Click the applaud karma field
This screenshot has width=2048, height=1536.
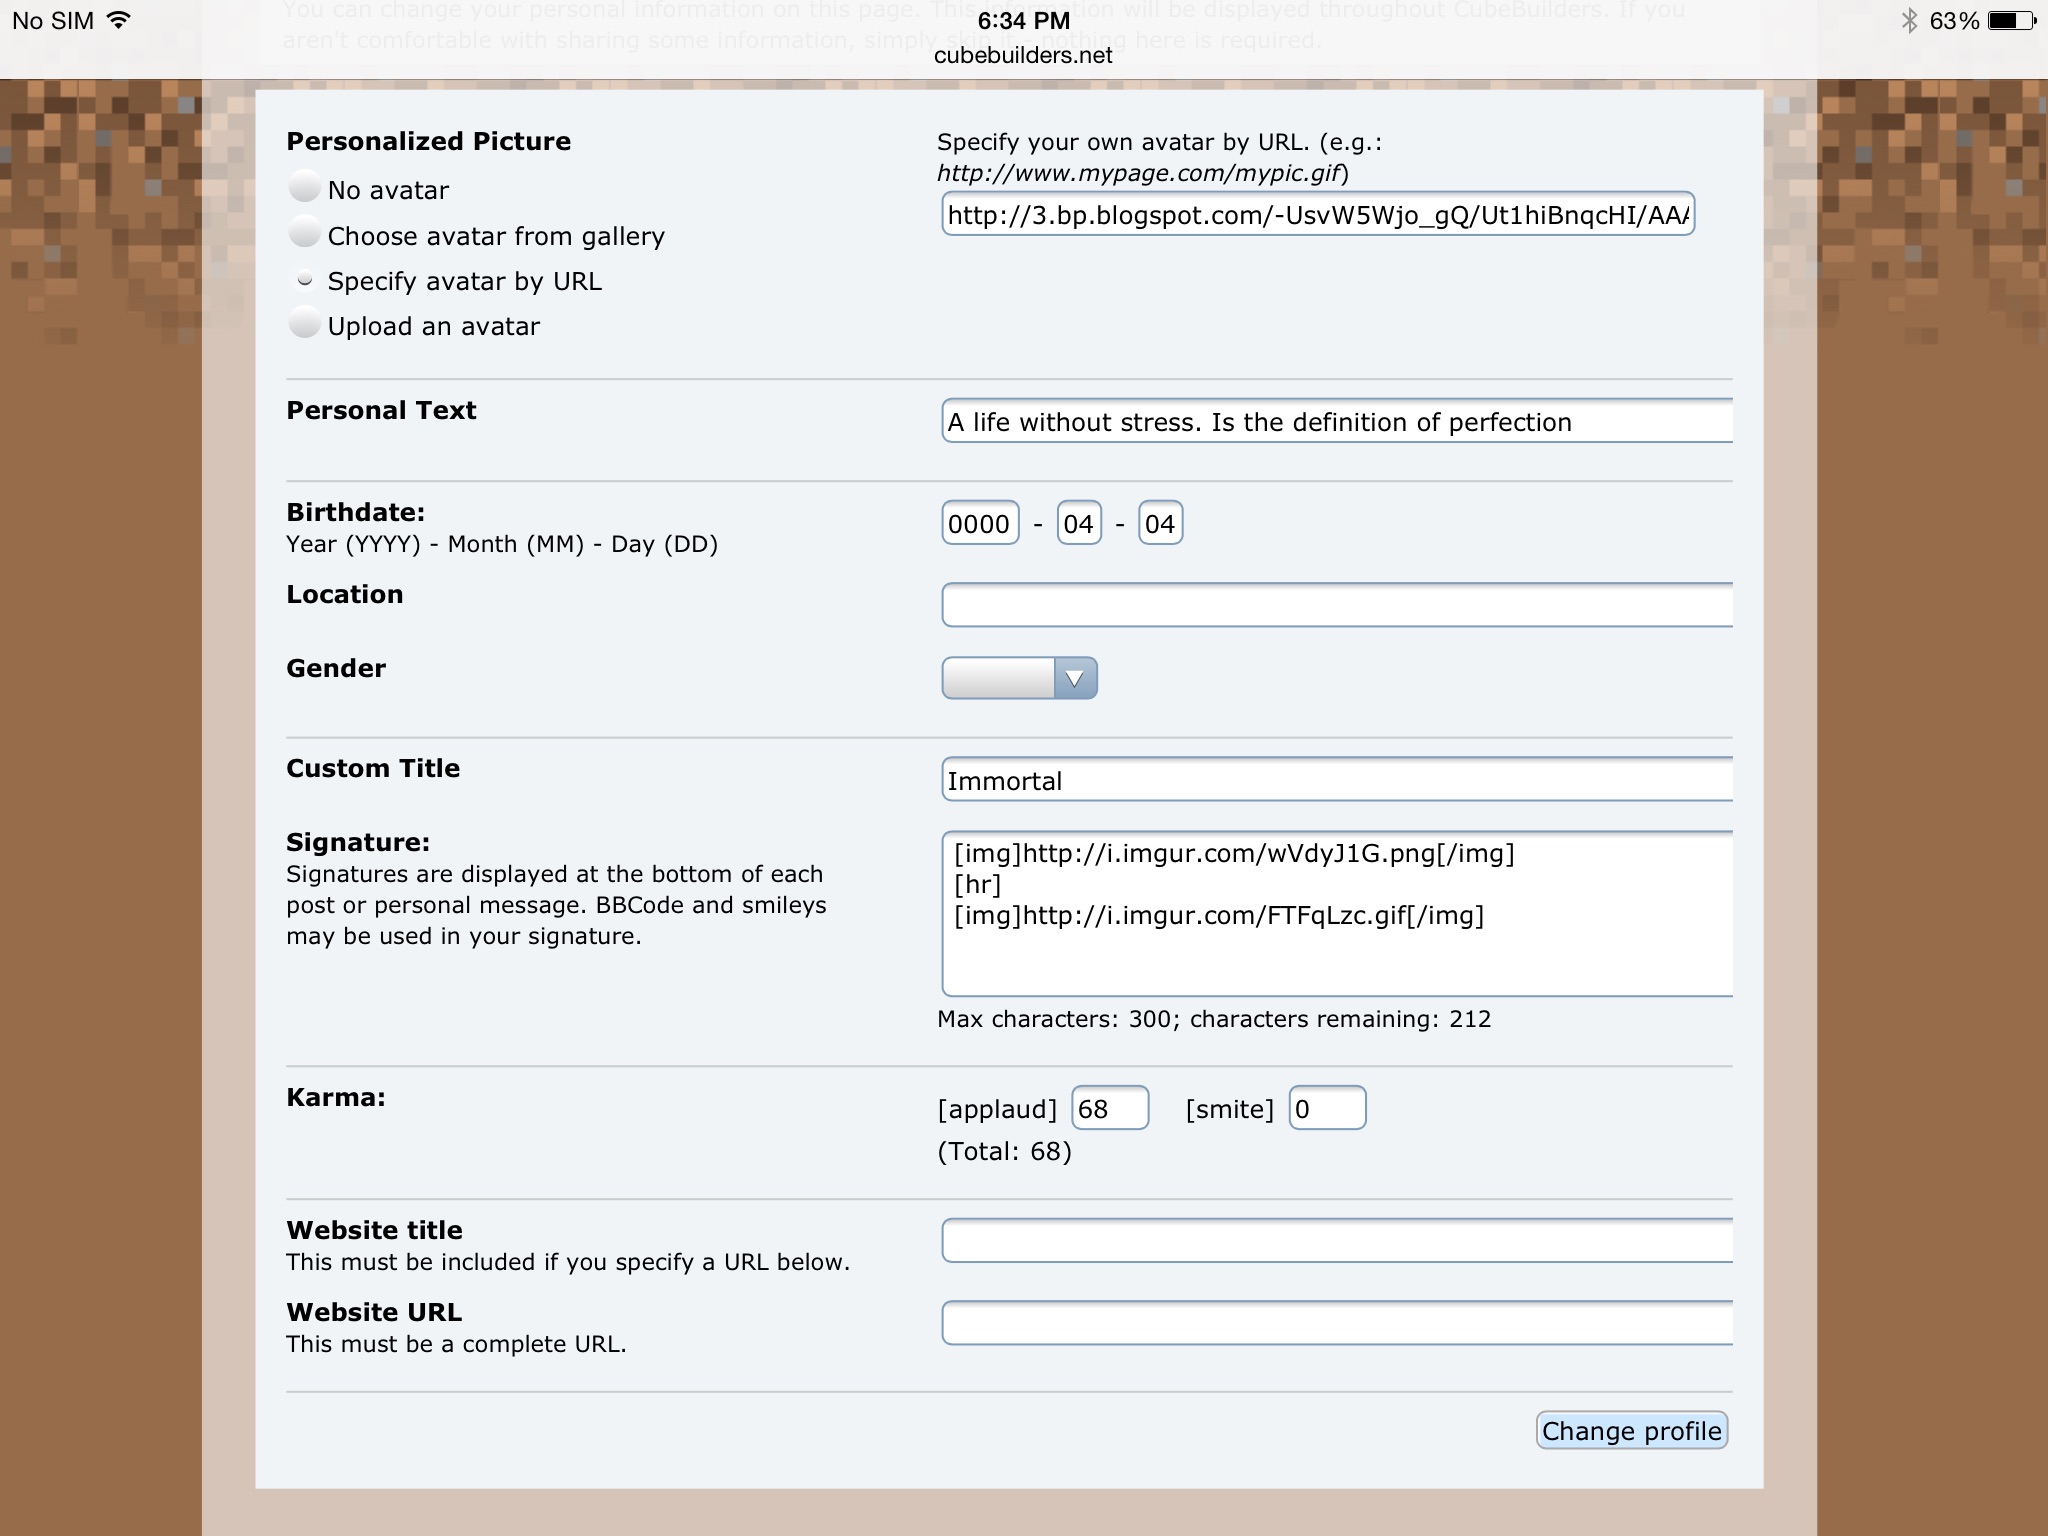(x=1109, y=1108)
